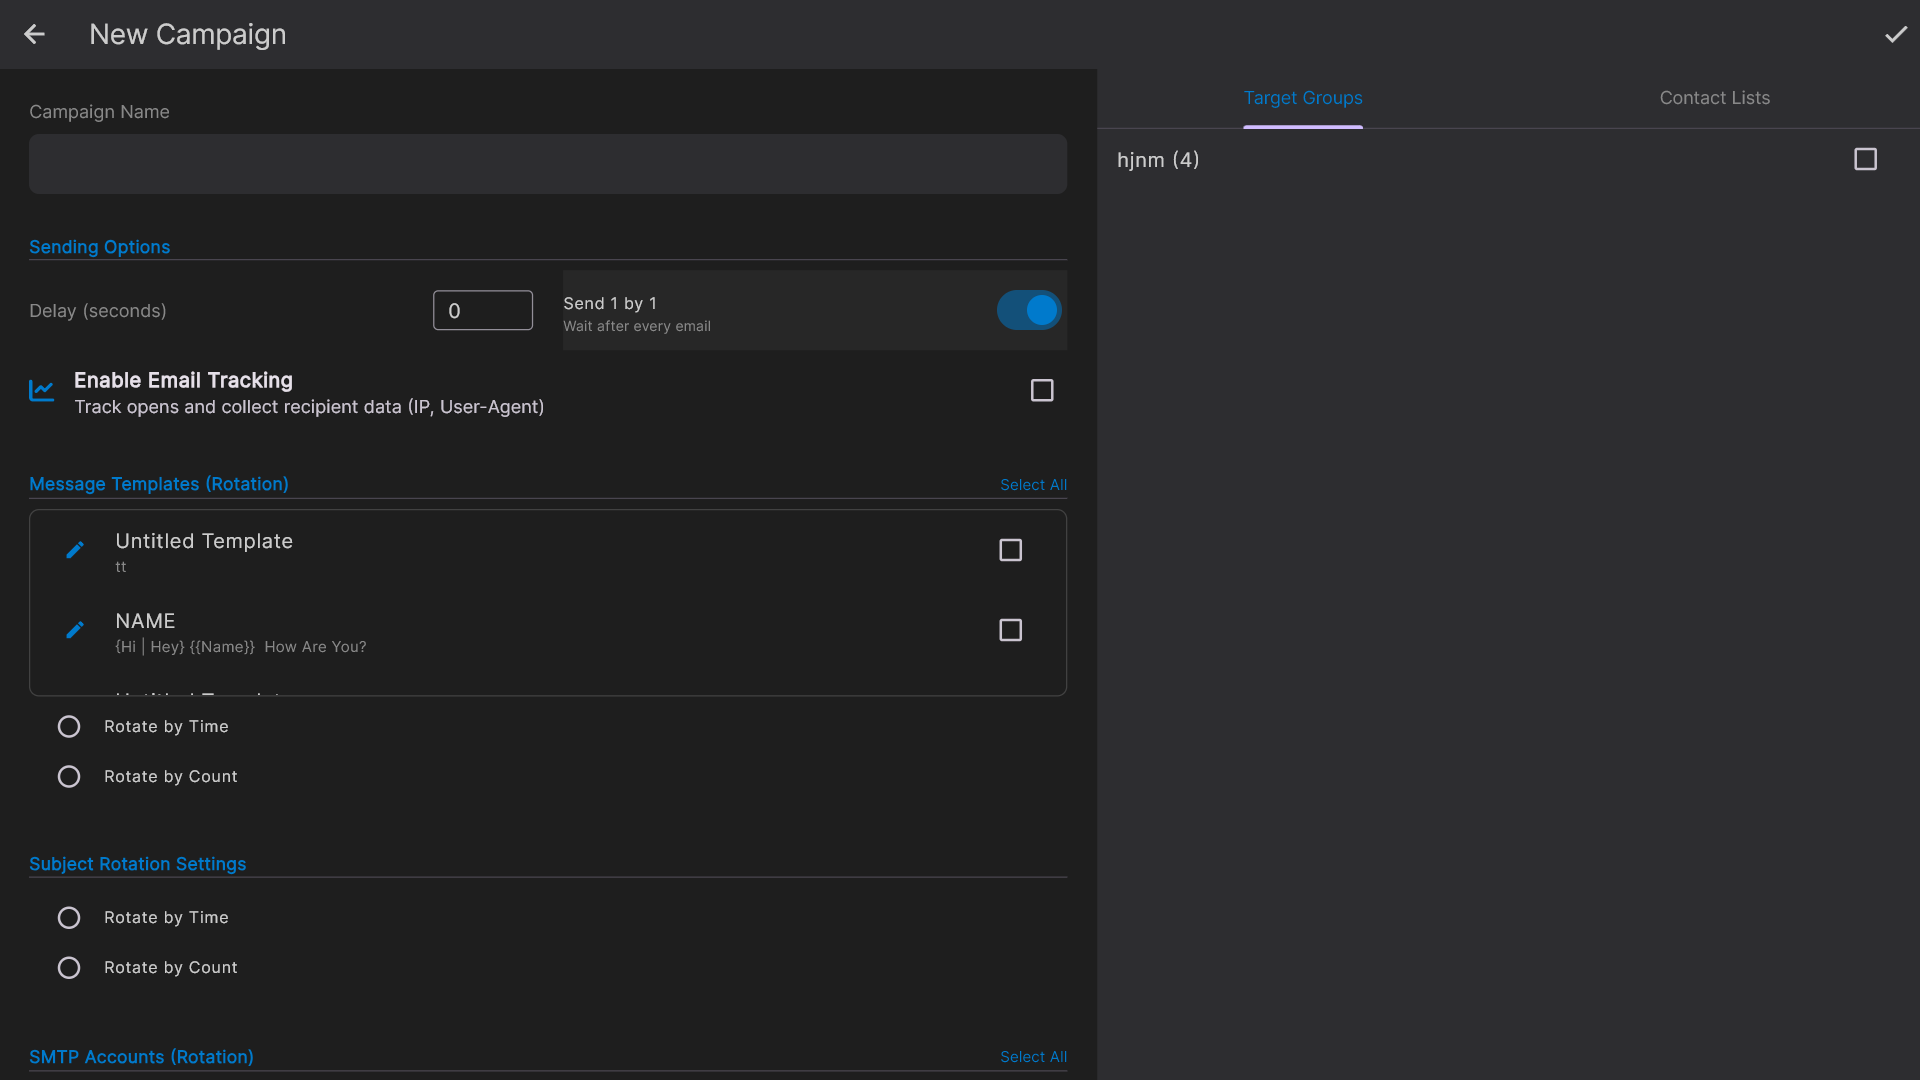The image size is (1920, 1080).
Task: Check the Untitled Template checkbox
Action: [1011, 550]
